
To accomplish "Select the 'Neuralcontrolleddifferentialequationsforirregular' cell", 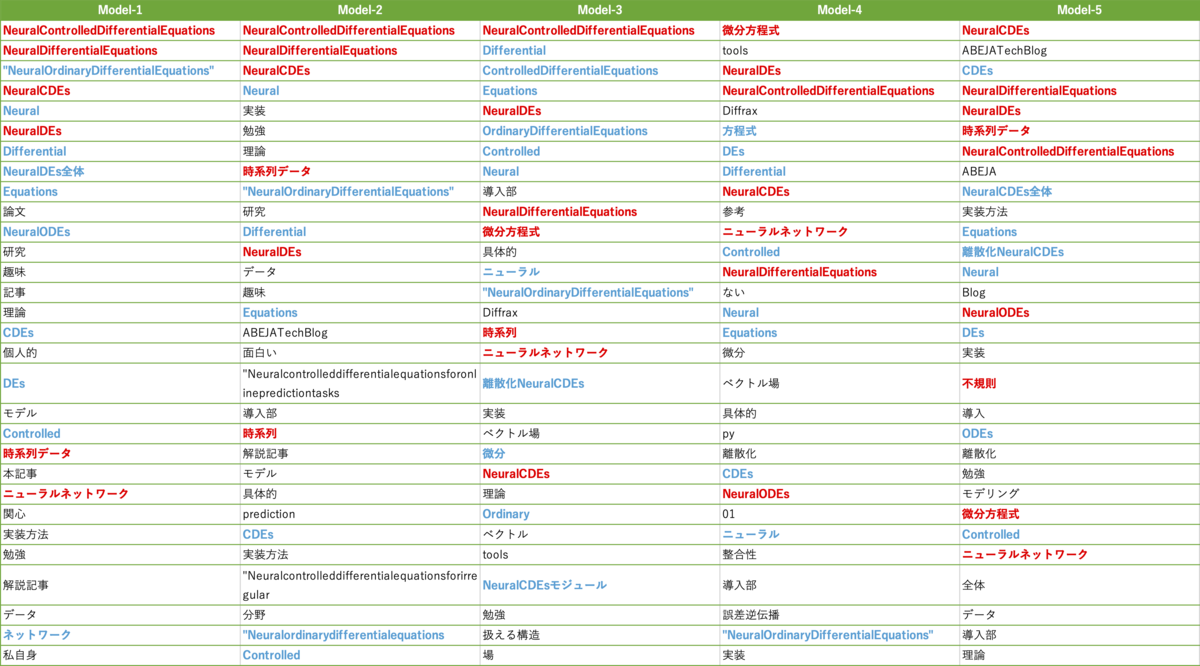I will [360, 585].
